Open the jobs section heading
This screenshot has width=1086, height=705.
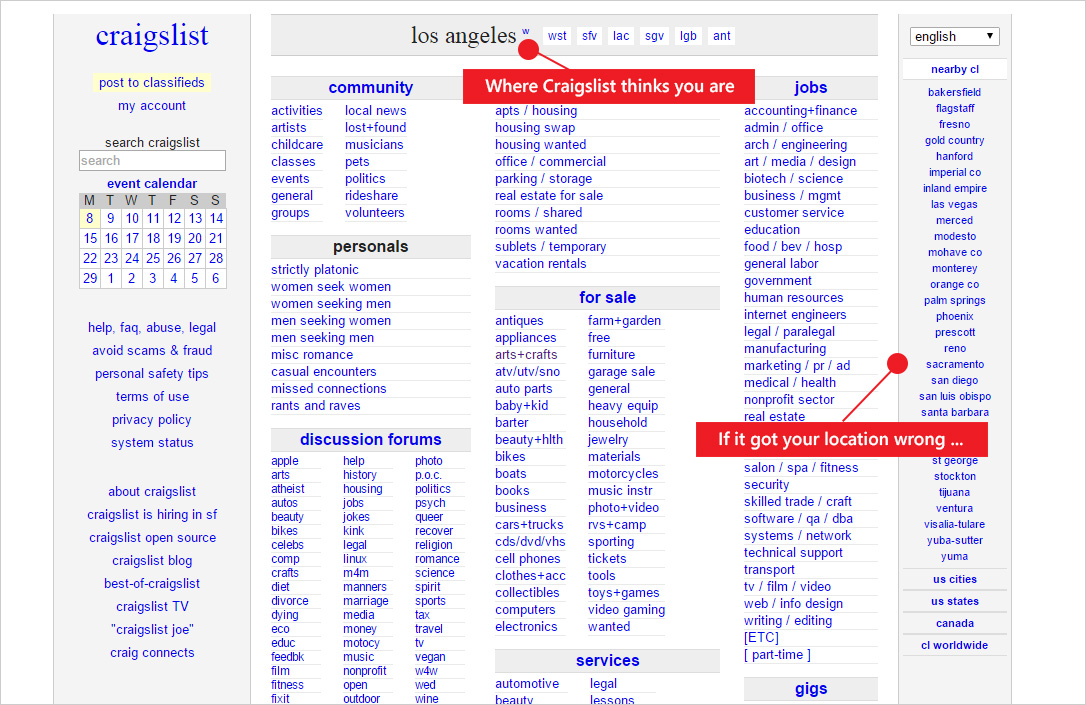click(x=810, y=87)
